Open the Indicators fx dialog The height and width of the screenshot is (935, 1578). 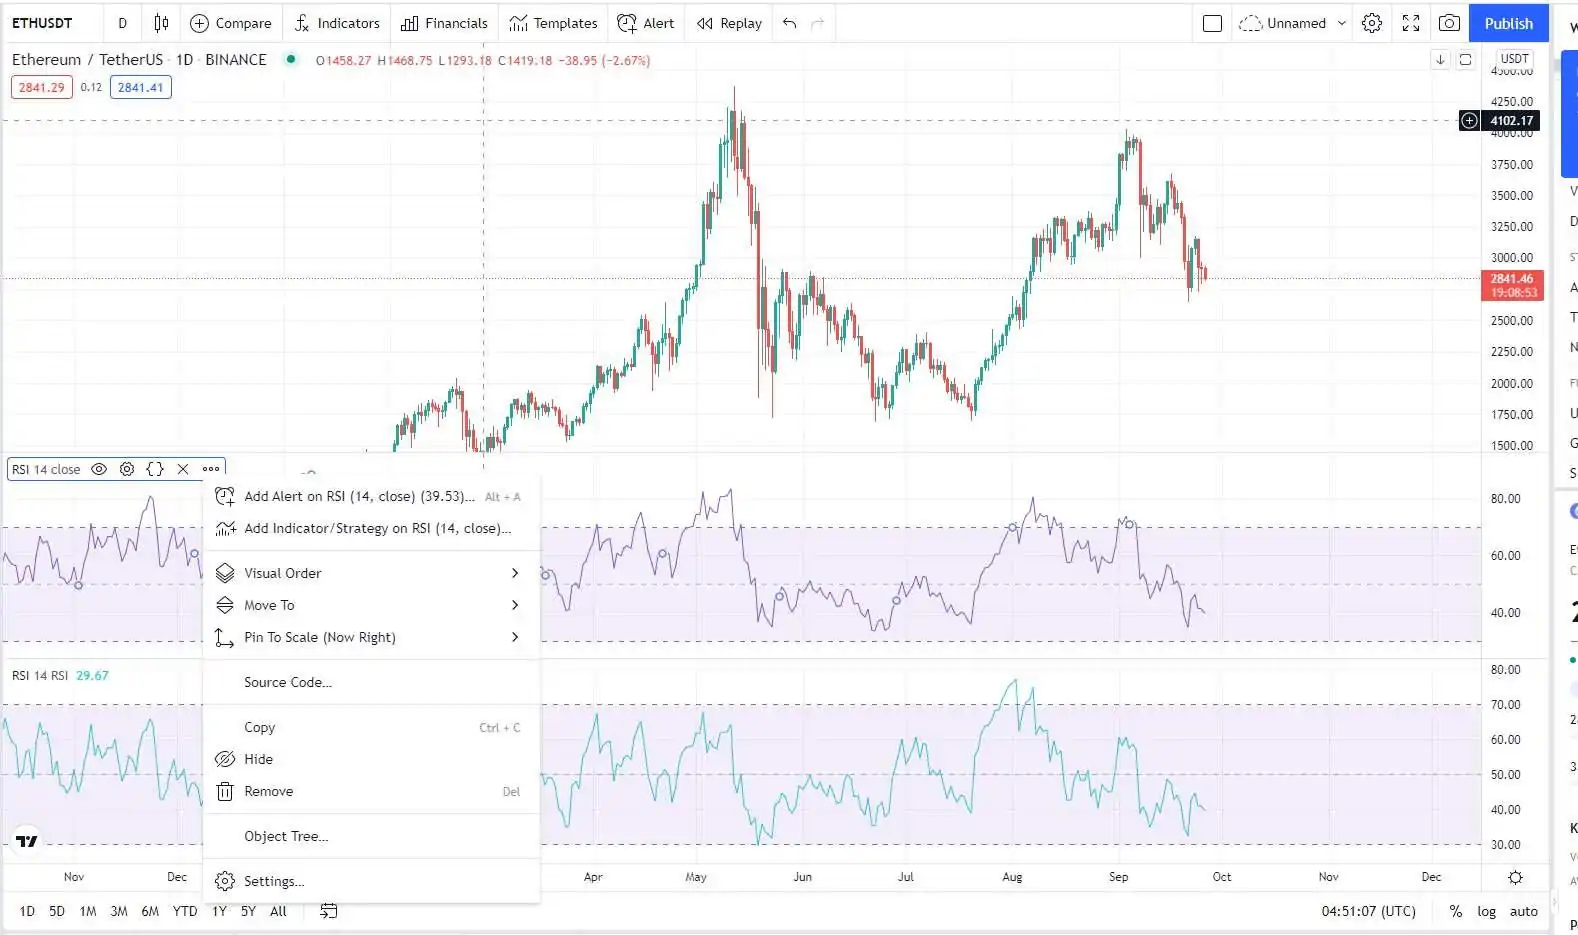pos(337,23)
